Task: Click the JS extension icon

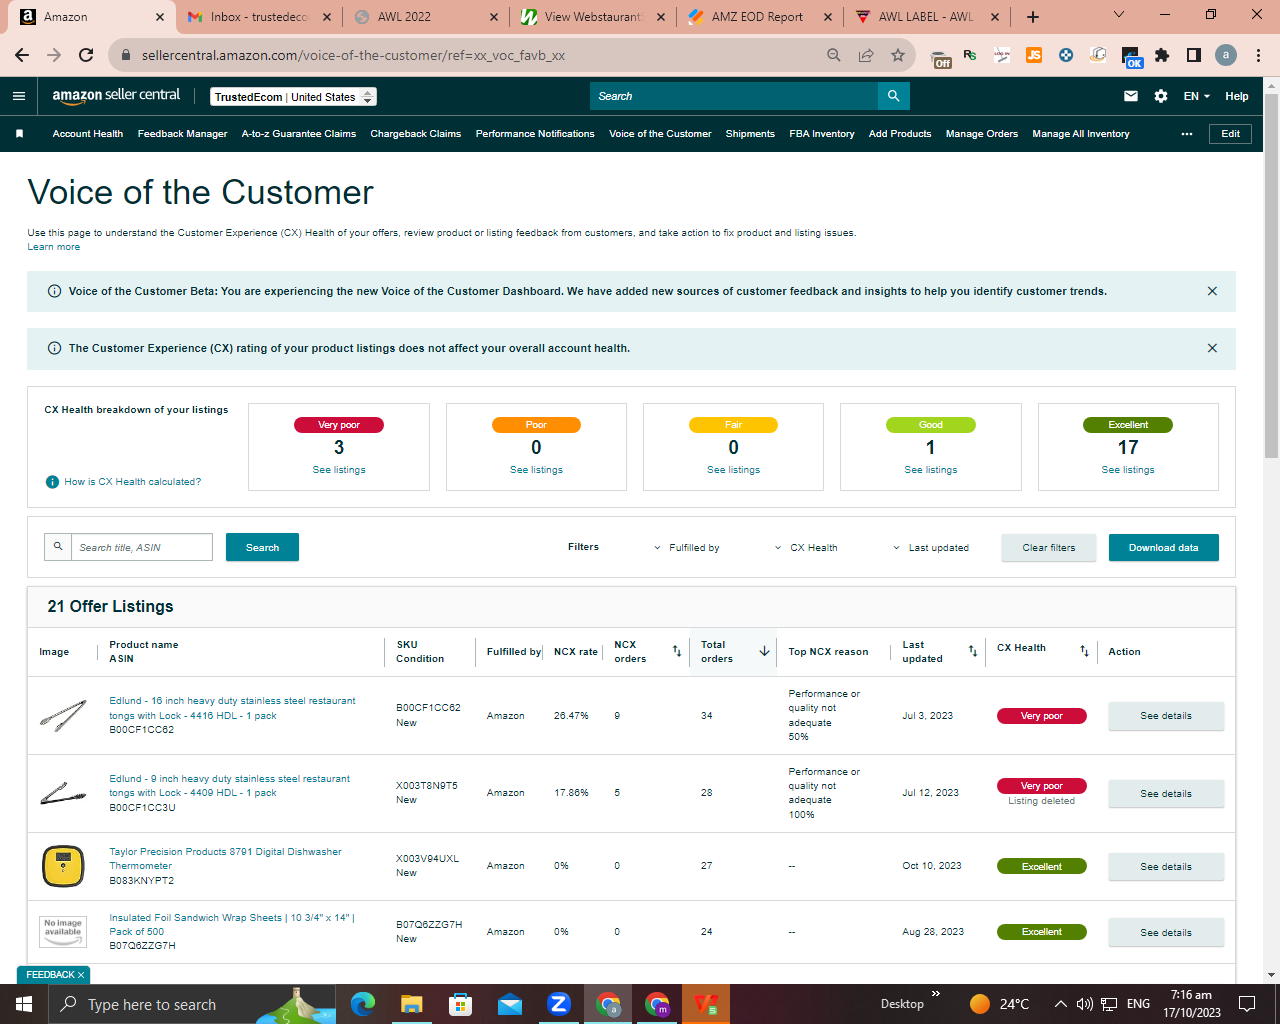Action: 1034,55
